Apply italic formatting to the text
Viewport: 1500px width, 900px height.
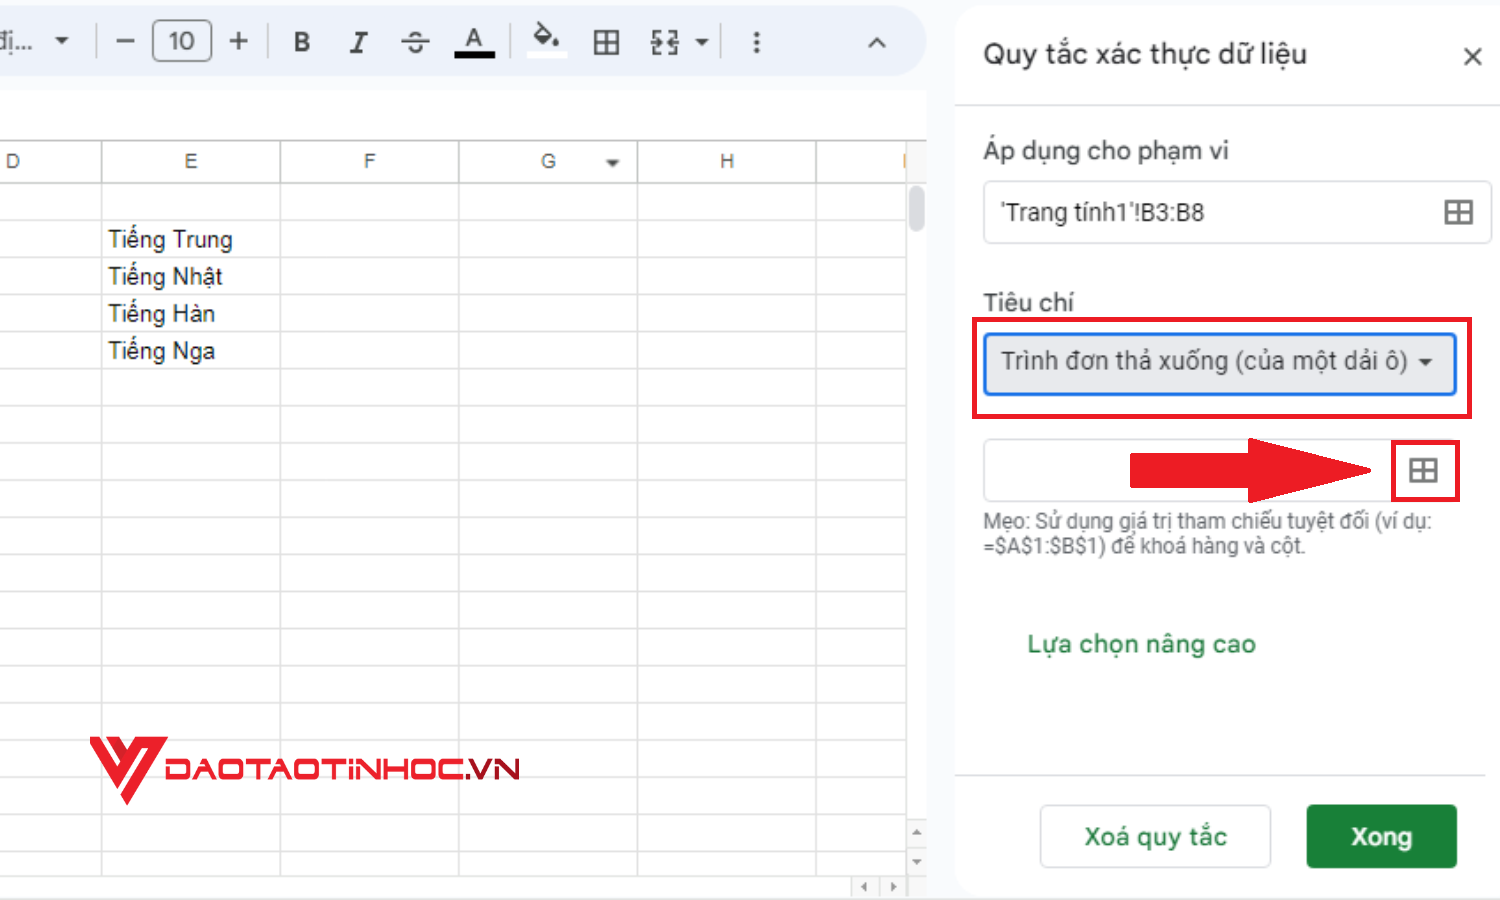pos(358,41)
